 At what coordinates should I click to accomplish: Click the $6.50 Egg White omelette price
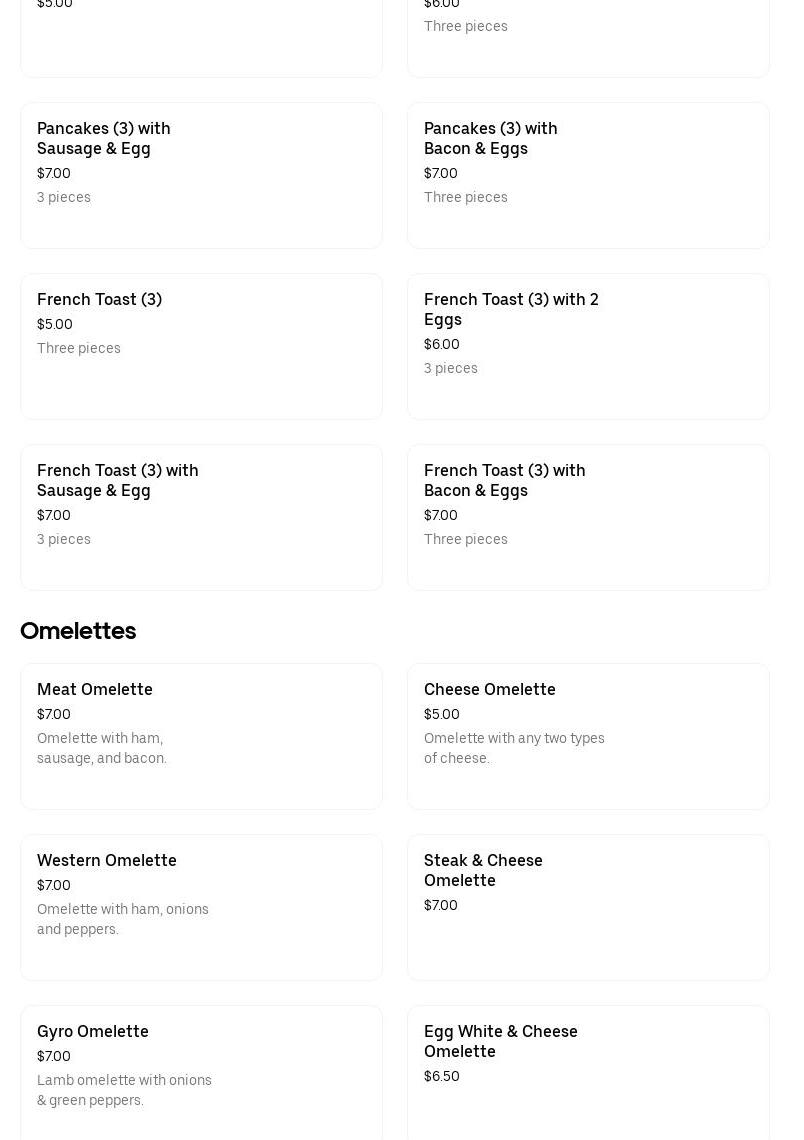tap(441, 1076)
